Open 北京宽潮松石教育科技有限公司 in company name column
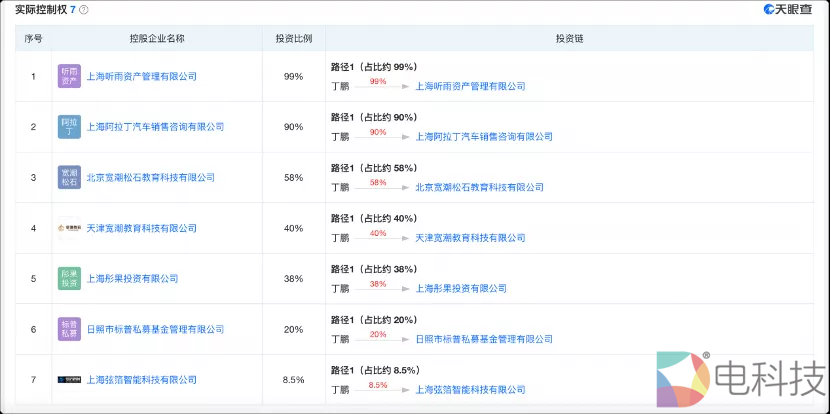 pos(151,177)
